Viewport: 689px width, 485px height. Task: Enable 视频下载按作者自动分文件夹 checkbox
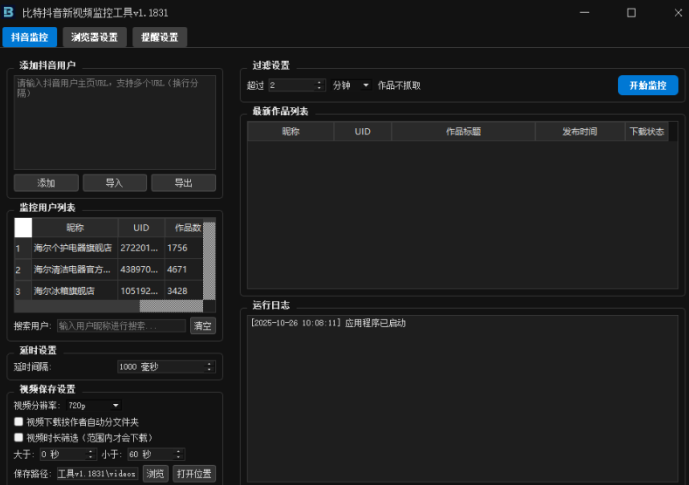click(18, 422)
